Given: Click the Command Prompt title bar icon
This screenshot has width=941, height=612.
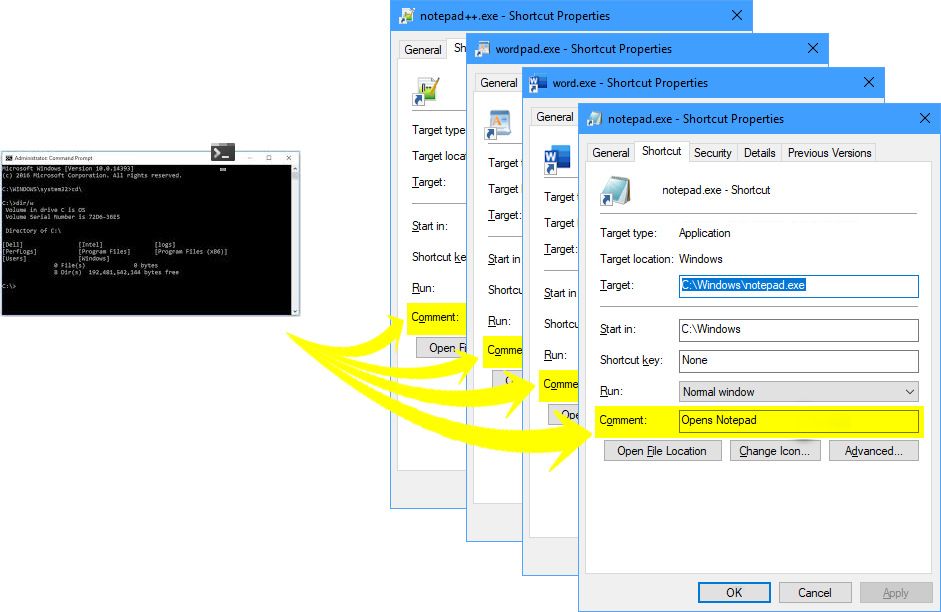Looking at the screenshot, I should coord(8,158).
